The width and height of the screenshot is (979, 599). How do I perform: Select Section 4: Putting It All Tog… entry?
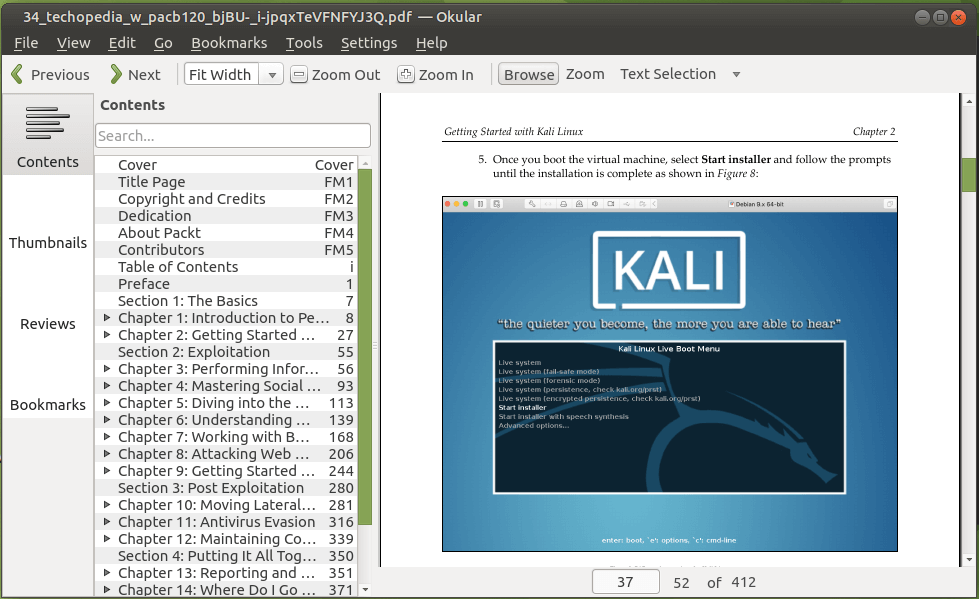(226, 556)
